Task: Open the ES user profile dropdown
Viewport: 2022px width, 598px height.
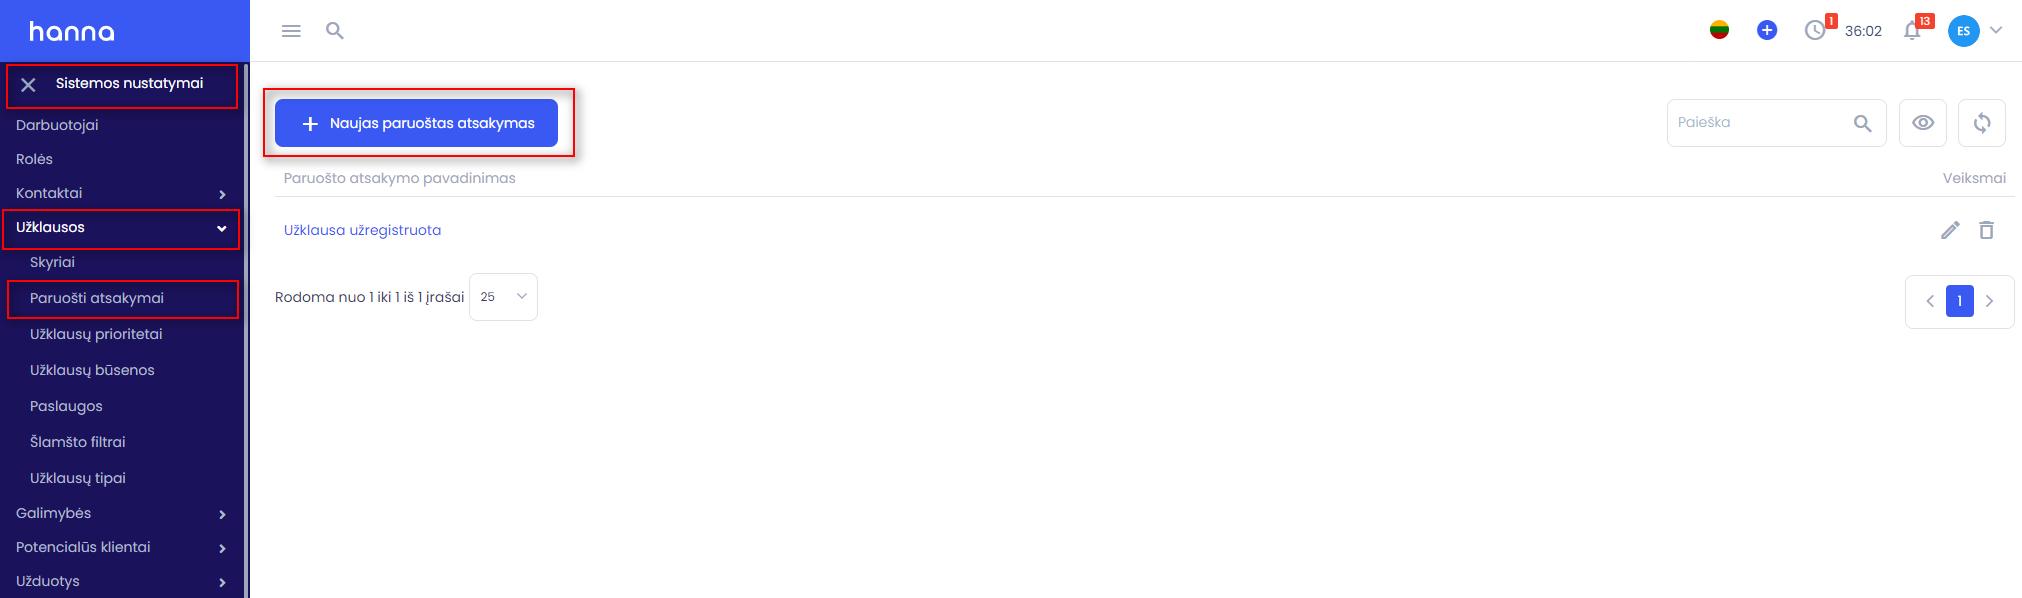Action: 1975,31
